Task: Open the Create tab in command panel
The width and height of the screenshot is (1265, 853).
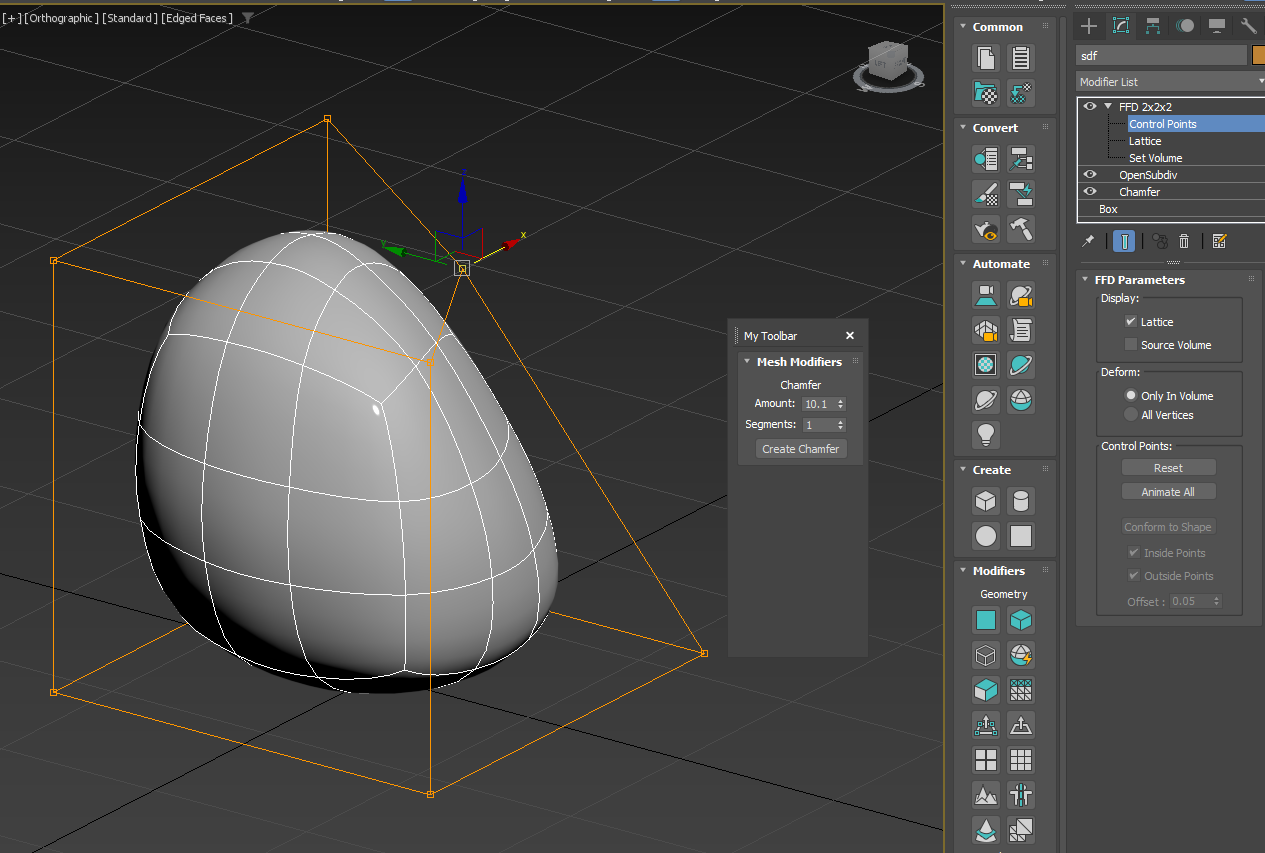Action: coord(1089,26)
